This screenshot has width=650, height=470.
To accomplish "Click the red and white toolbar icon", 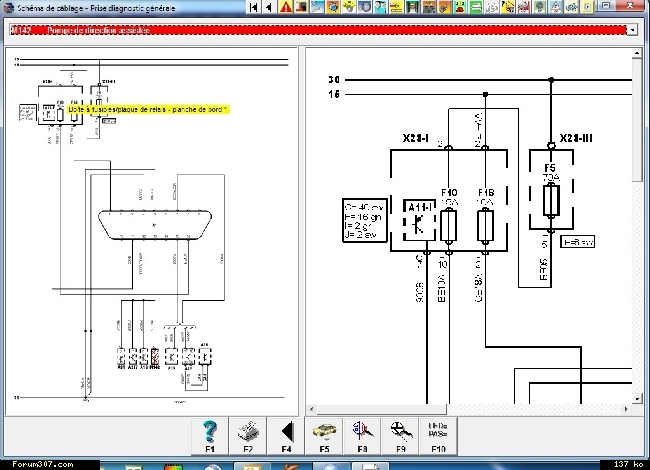I will click(524, 7).
